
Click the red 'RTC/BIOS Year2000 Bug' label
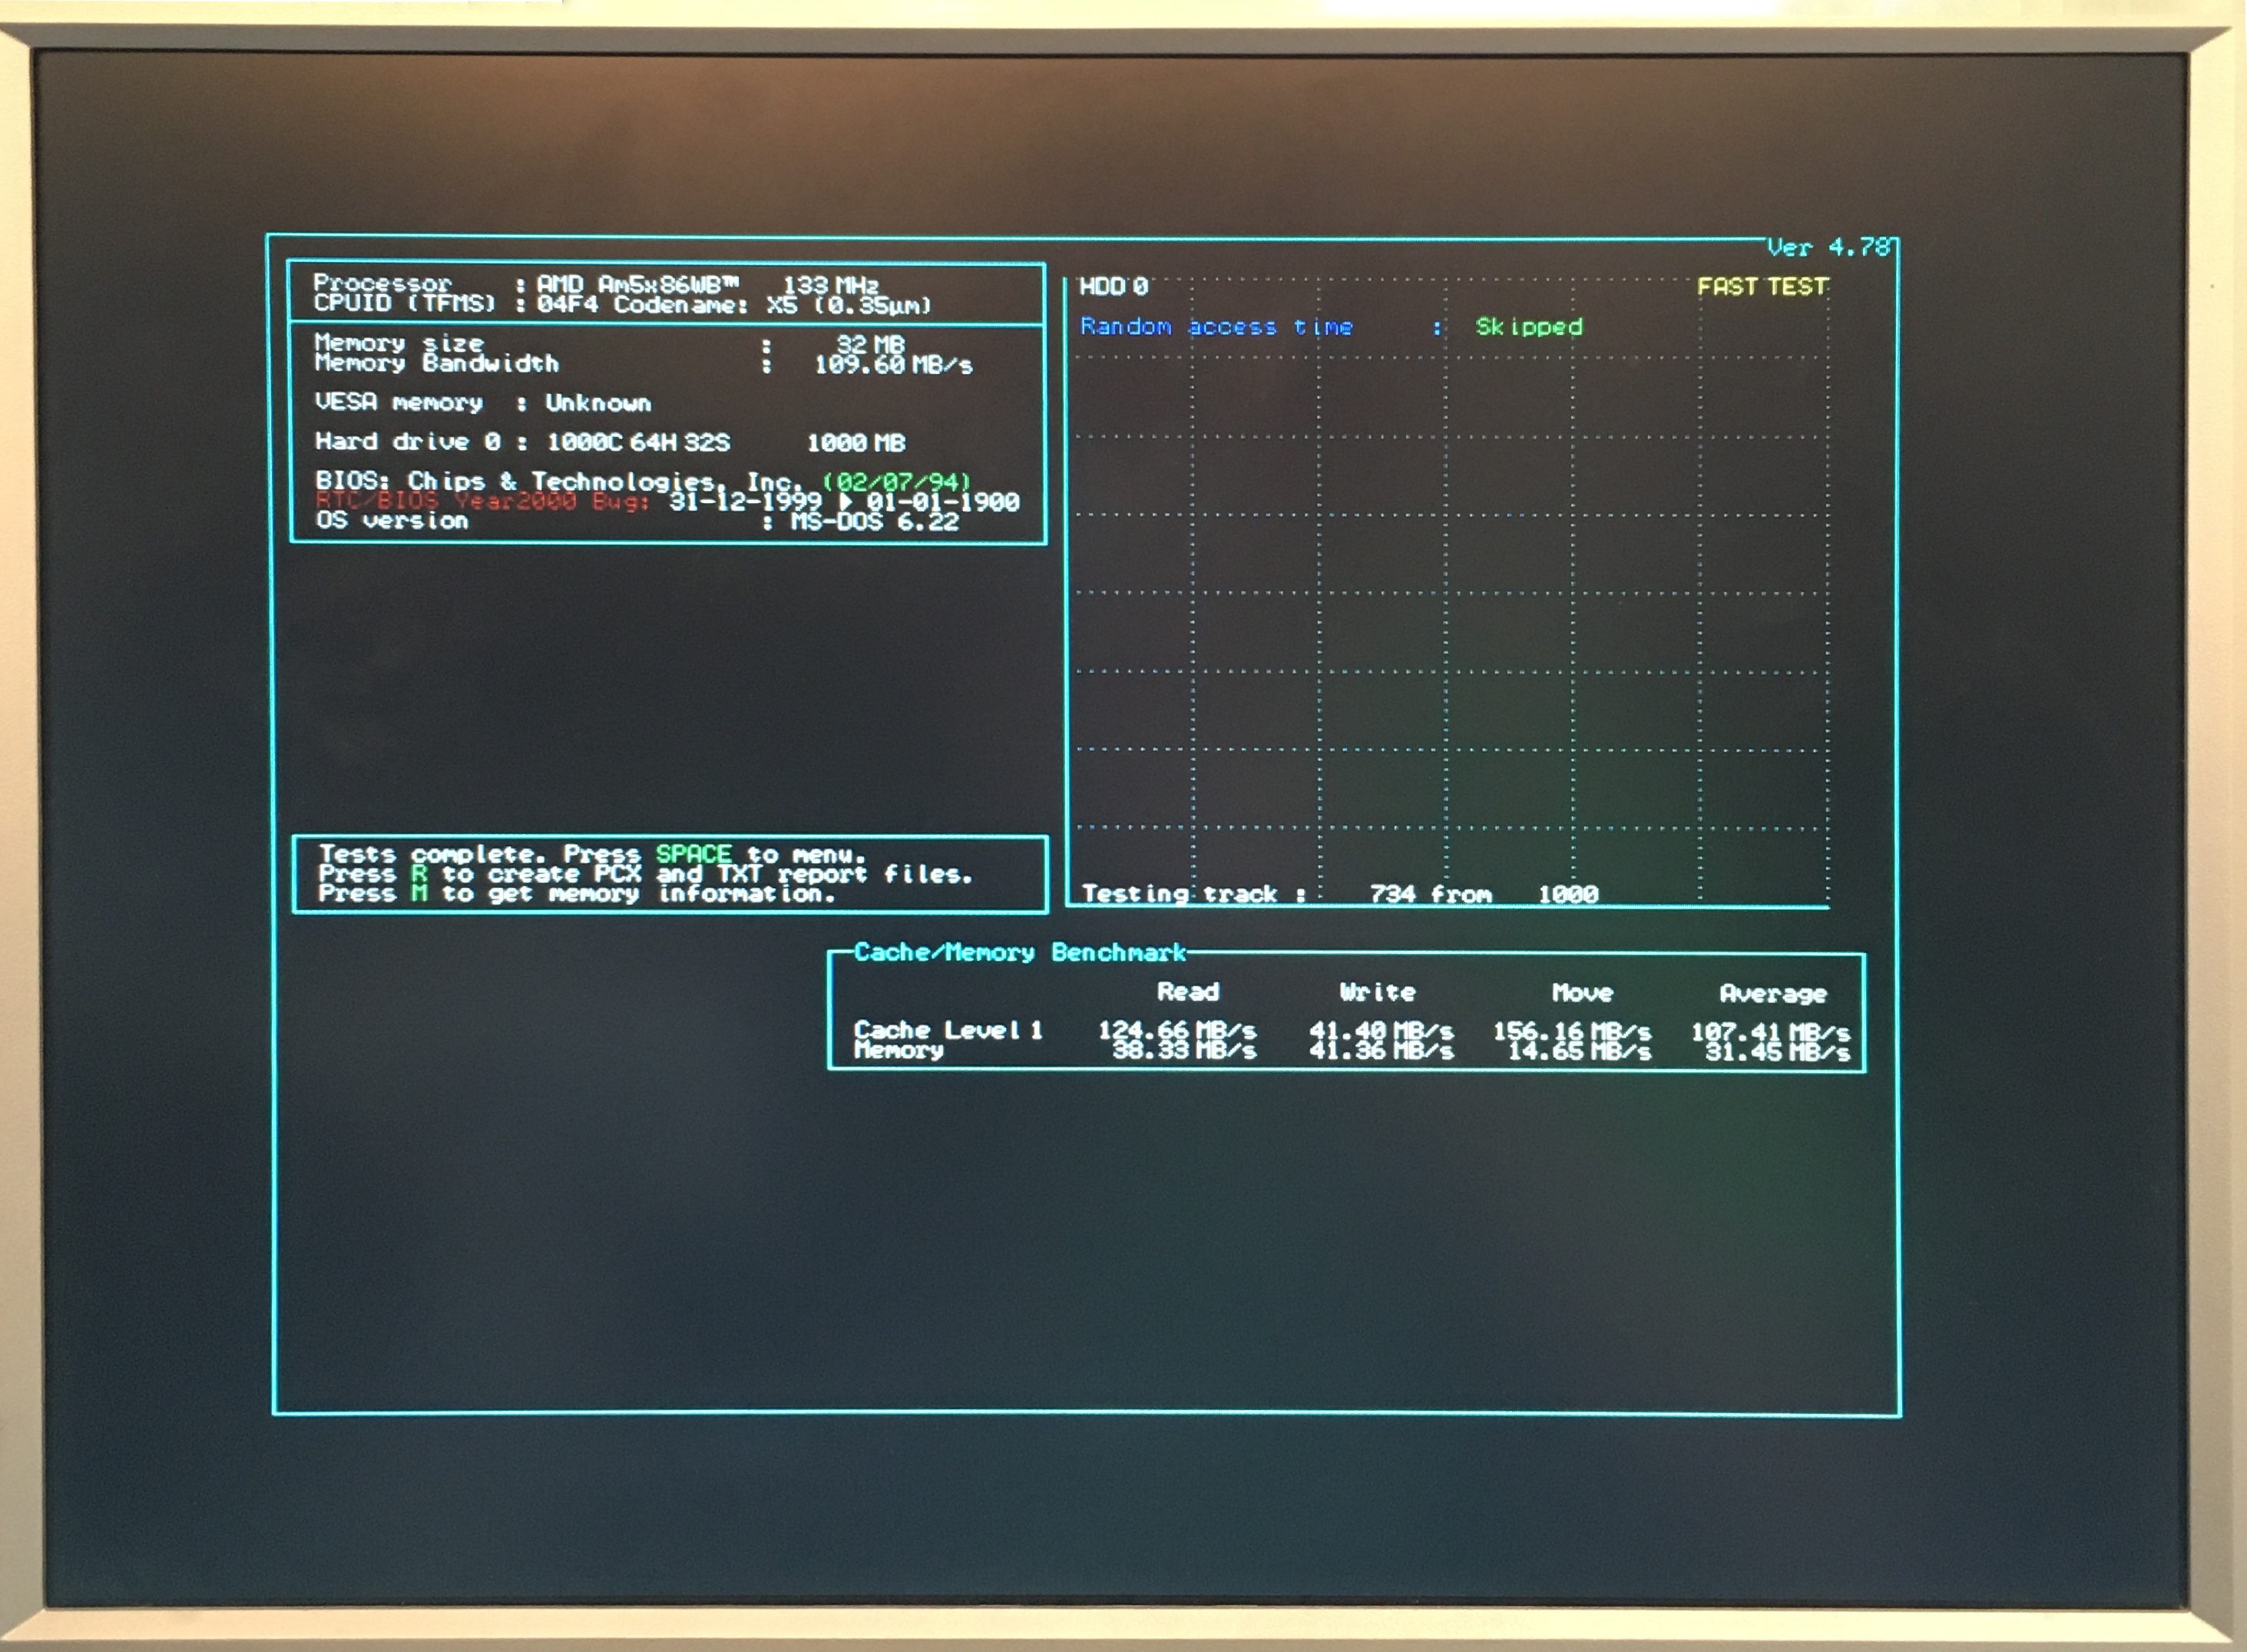point(483,501)
